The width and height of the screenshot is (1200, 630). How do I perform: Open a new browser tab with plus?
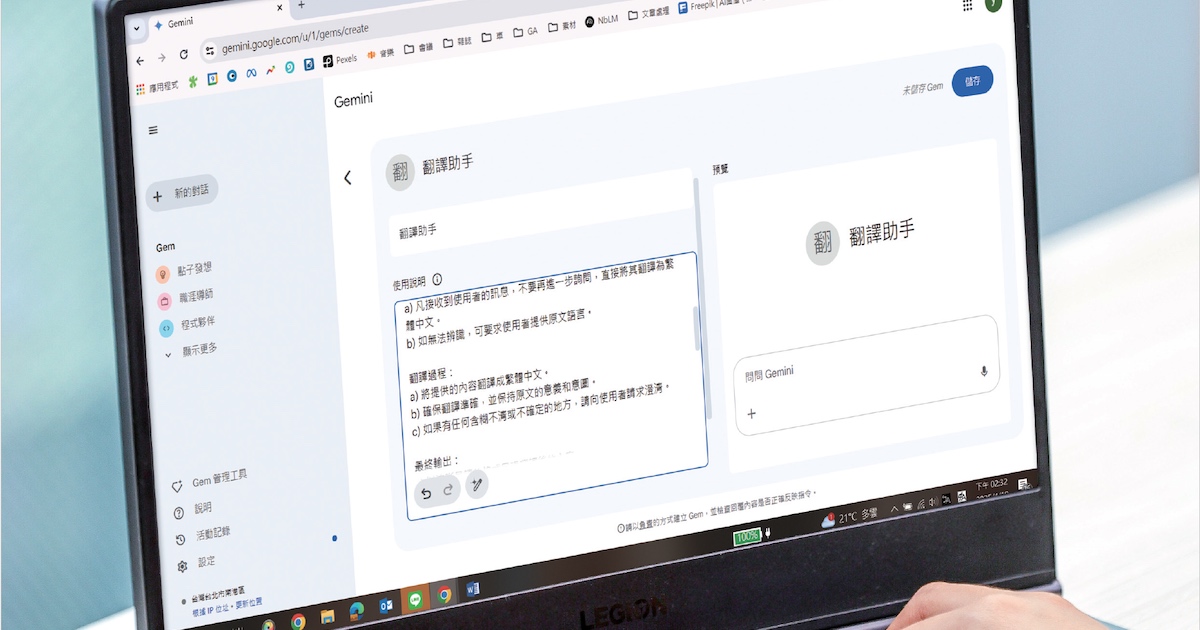click(301, 6)
